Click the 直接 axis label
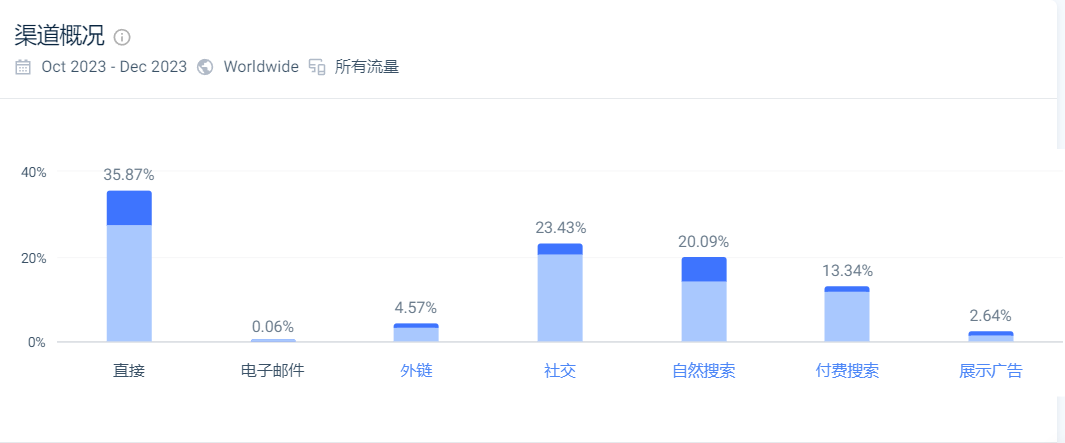The width and height of the screenshot is (1065, 443). [129, 371]
